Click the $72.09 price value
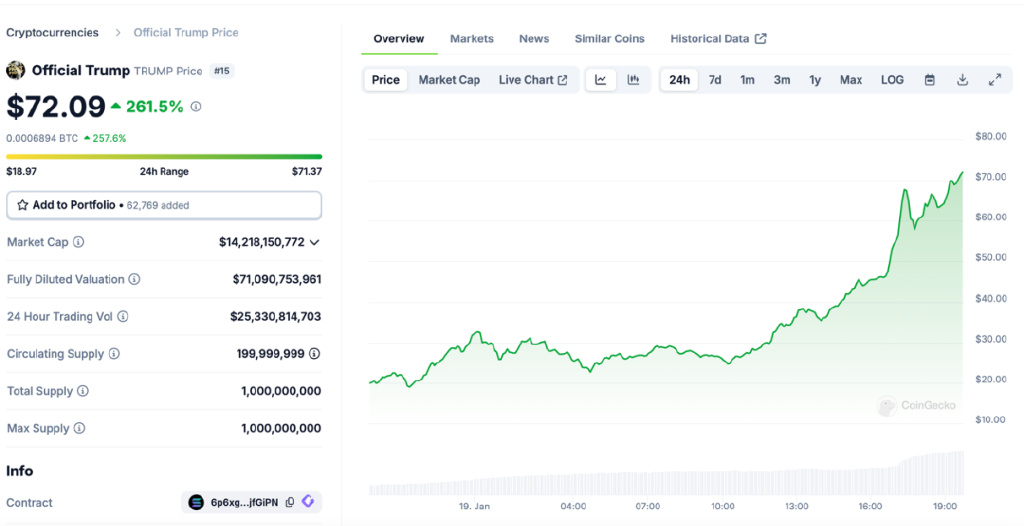 pyautogui.click(x=56, y=107)
